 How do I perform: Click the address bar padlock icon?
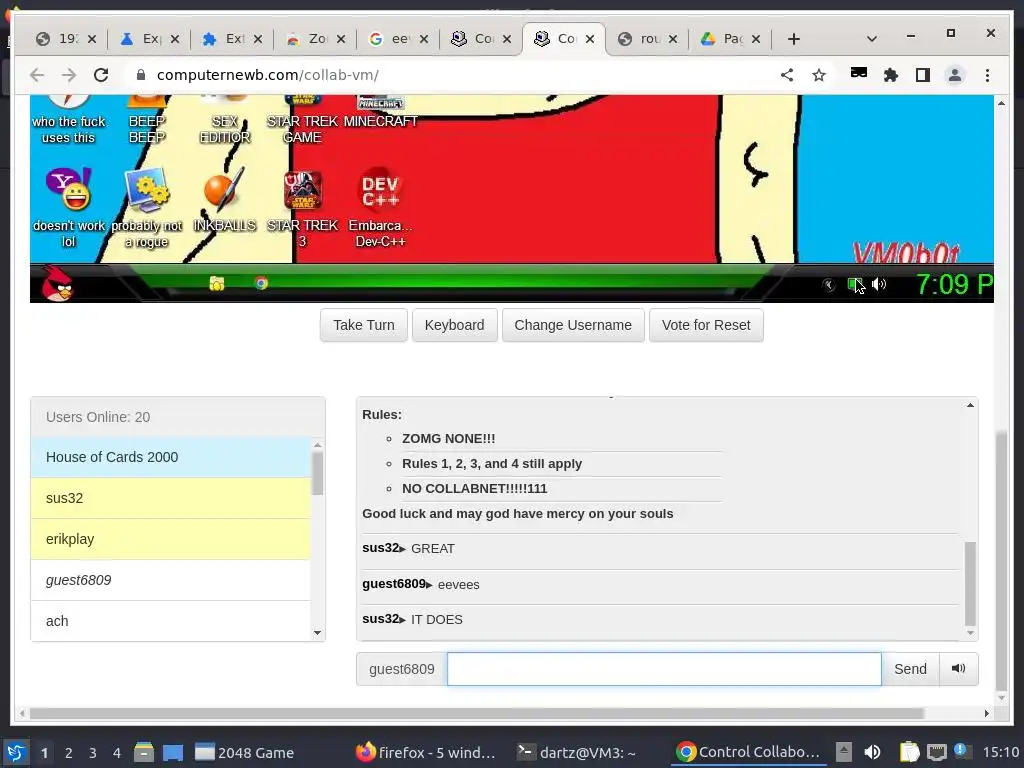(x=140, y=75)
